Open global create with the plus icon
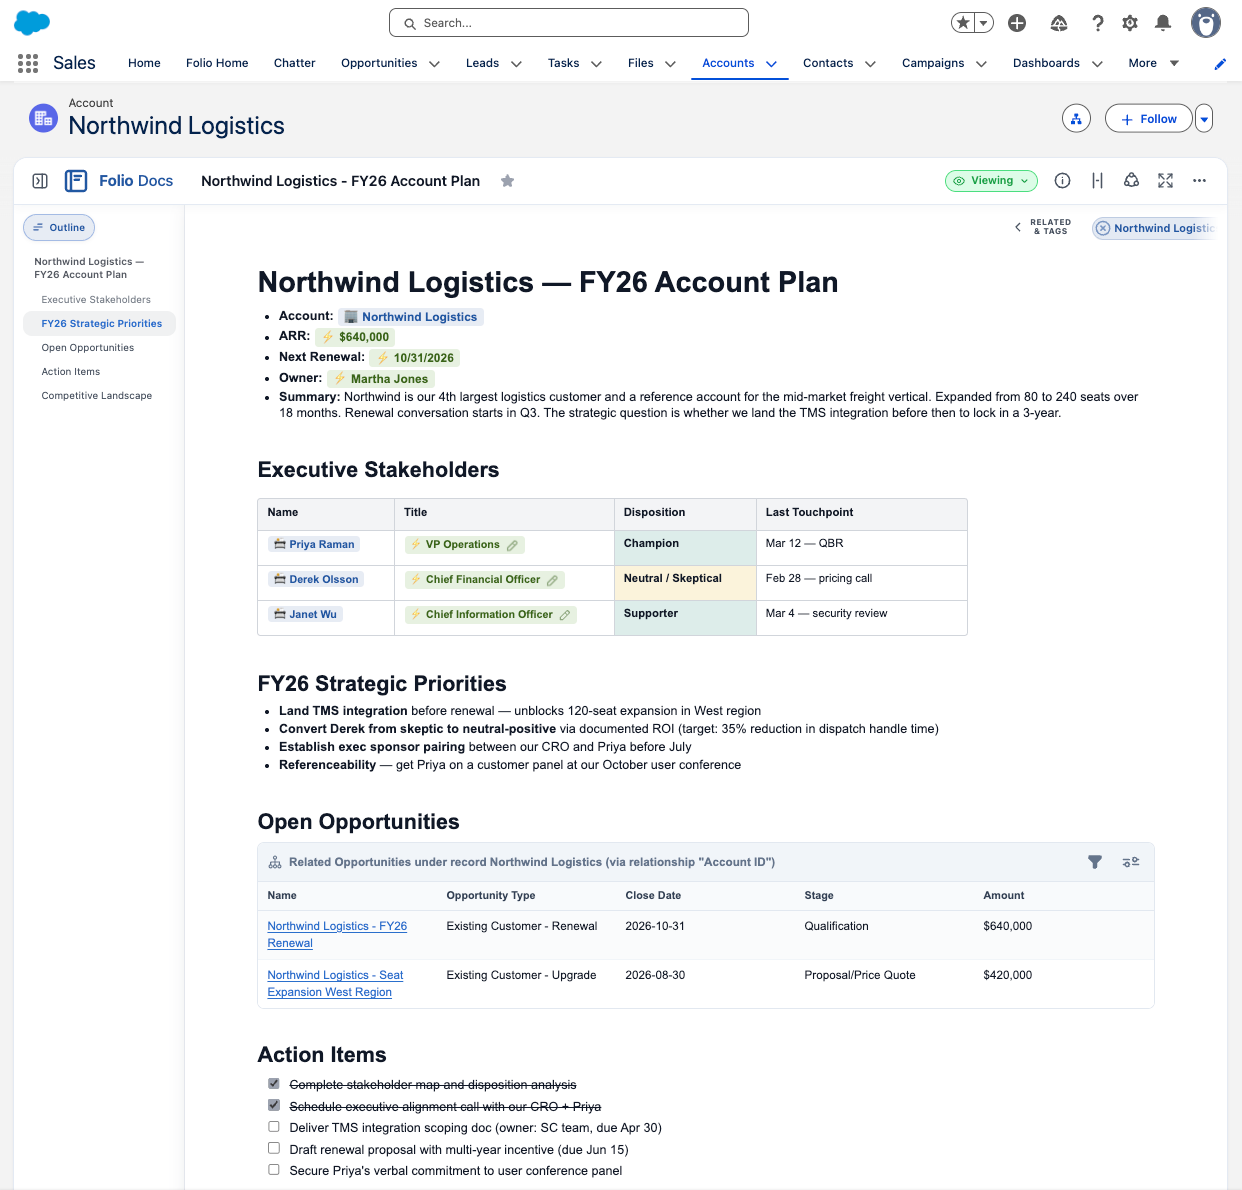1242x1190 pixels. click(1017, 22)
